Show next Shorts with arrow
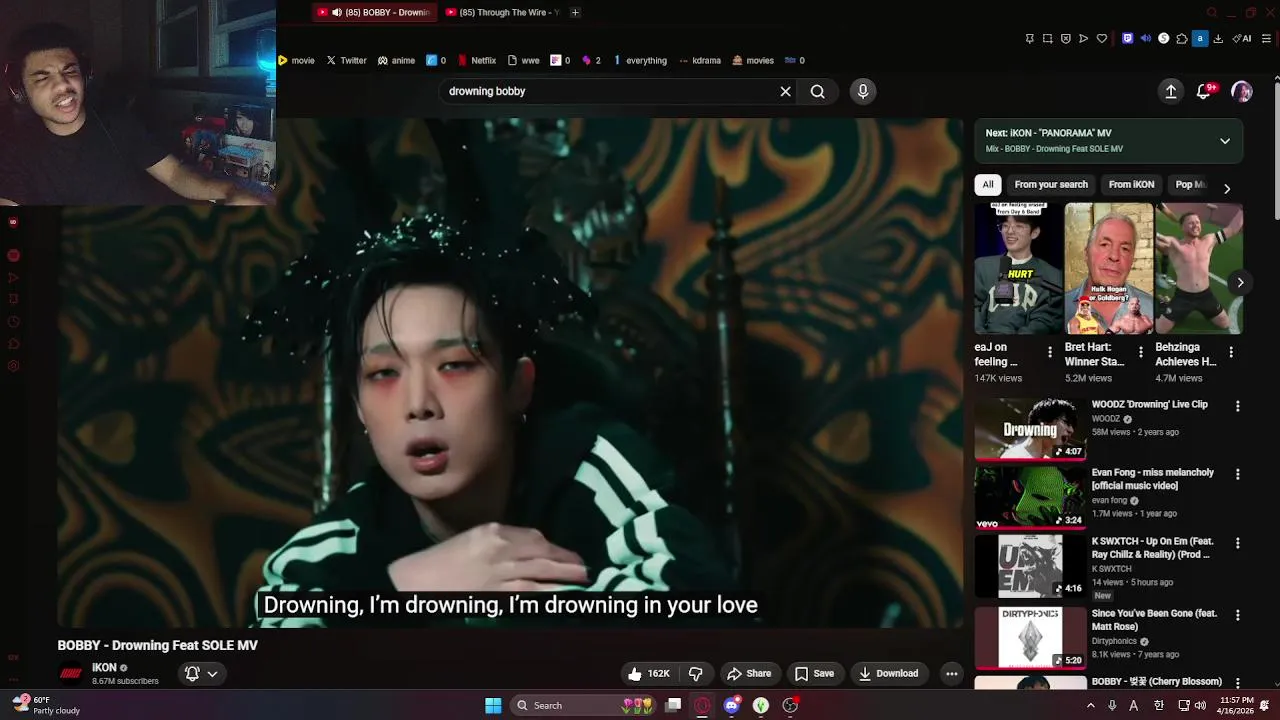1280x720 pixels. [1240, 283]
